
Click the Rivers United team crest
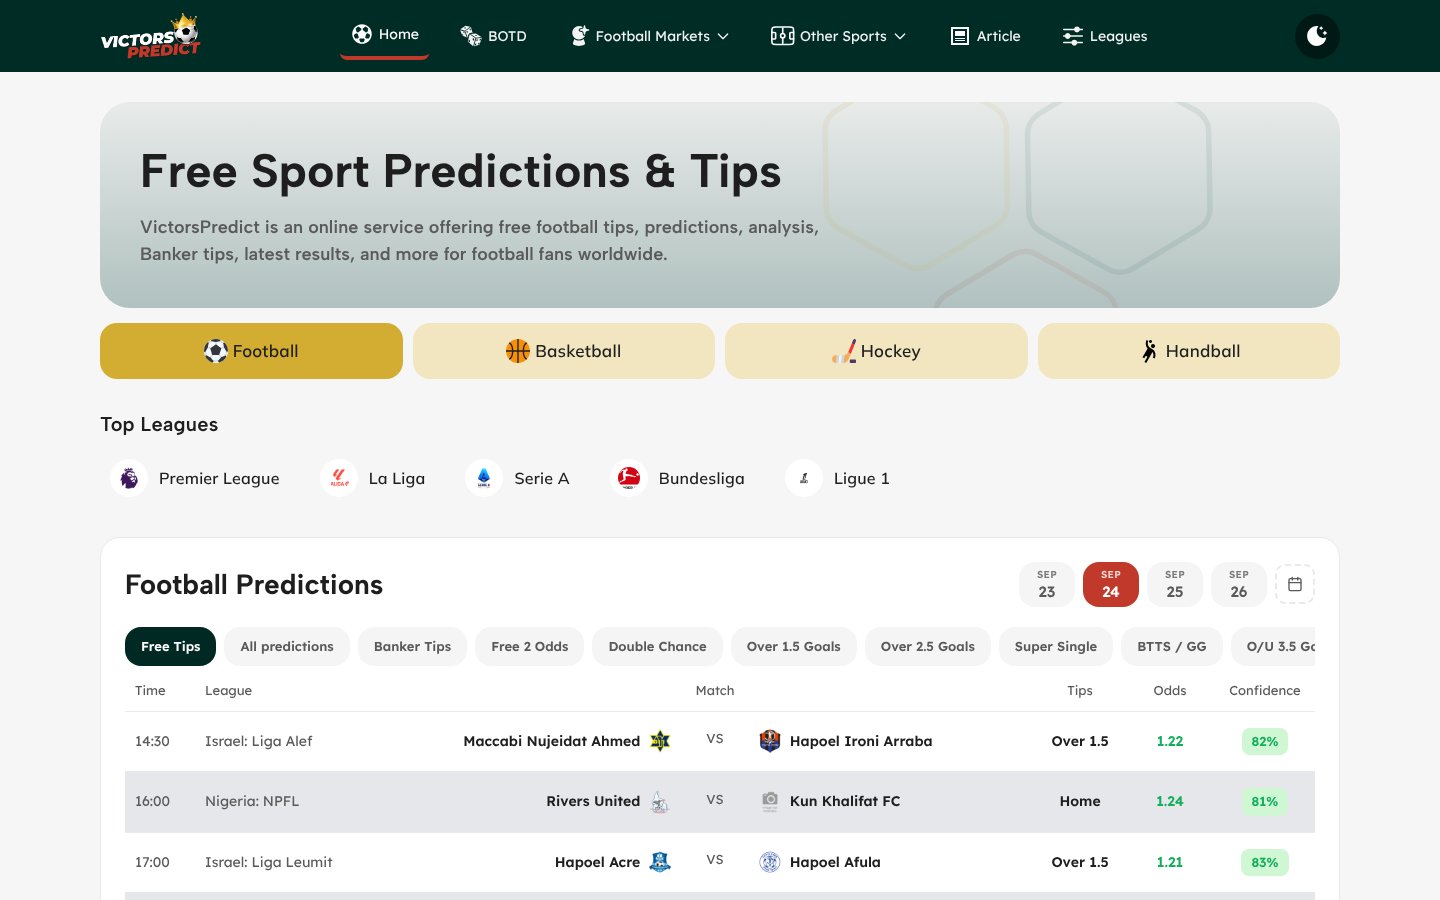click(x=660, y=801)
